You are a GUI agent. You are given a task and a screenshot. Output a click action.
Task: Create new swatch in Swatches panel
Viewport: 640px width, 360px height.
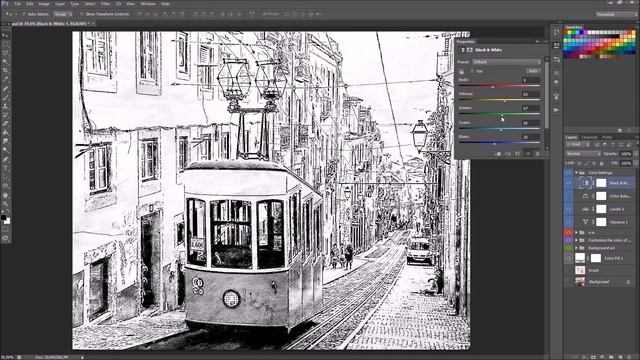pyautogui.click(x=620, y=131)
